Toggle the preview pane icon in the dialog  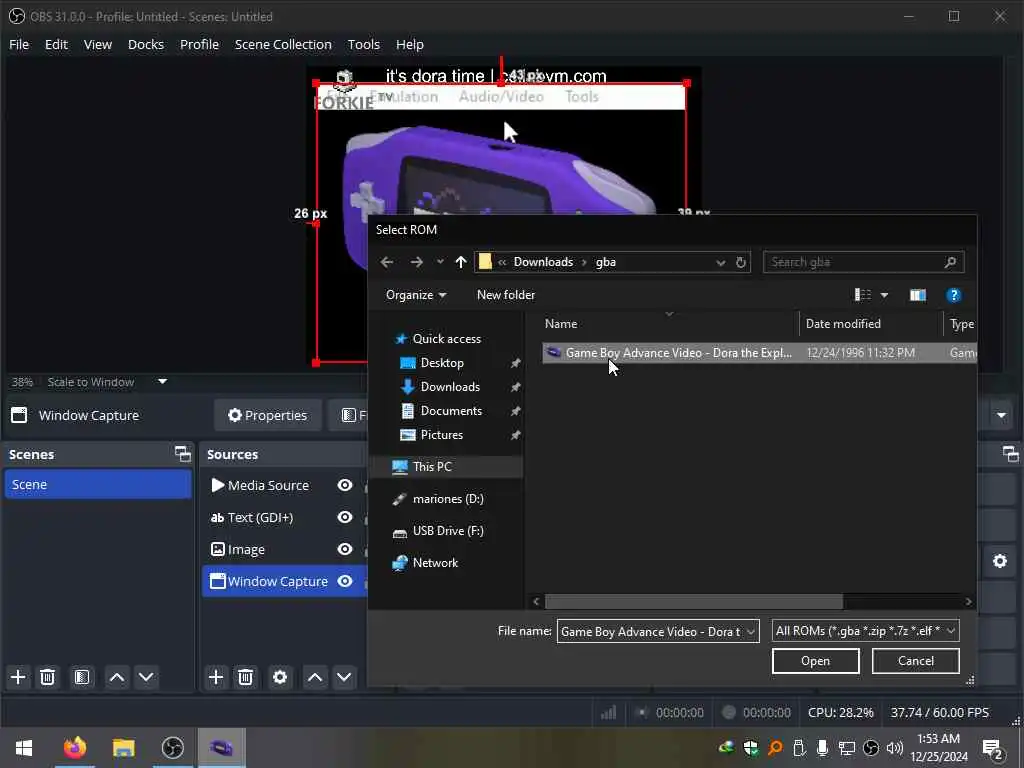(918, 295)
